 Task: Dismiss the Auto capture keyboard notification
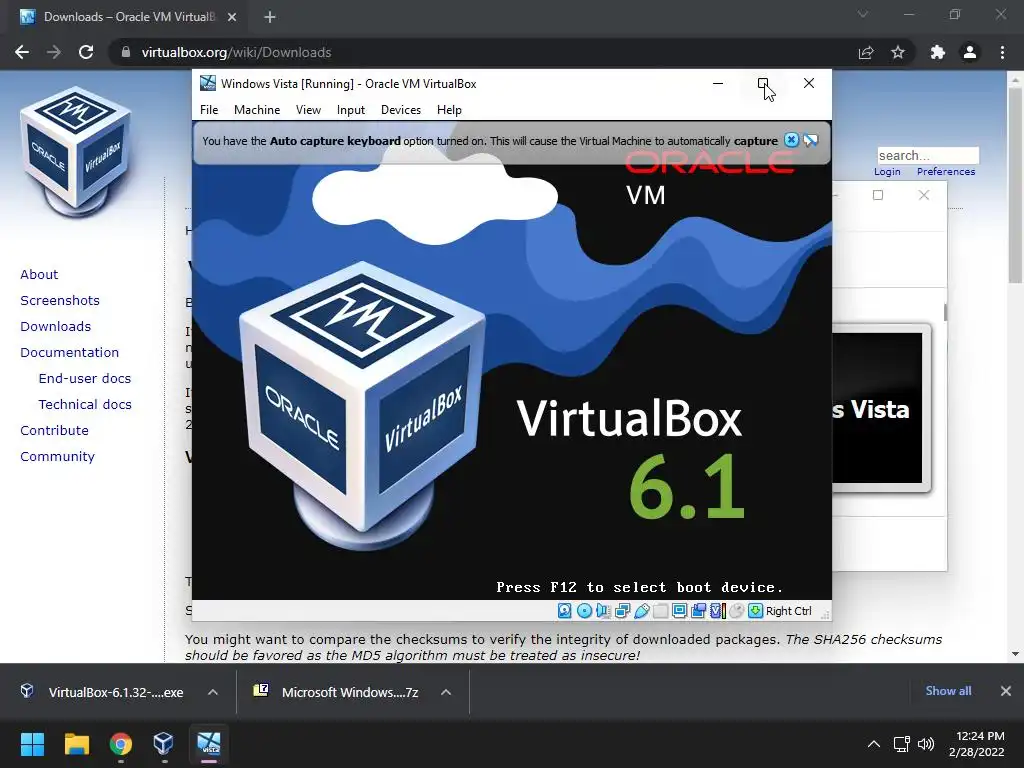[x=791, y=140]
